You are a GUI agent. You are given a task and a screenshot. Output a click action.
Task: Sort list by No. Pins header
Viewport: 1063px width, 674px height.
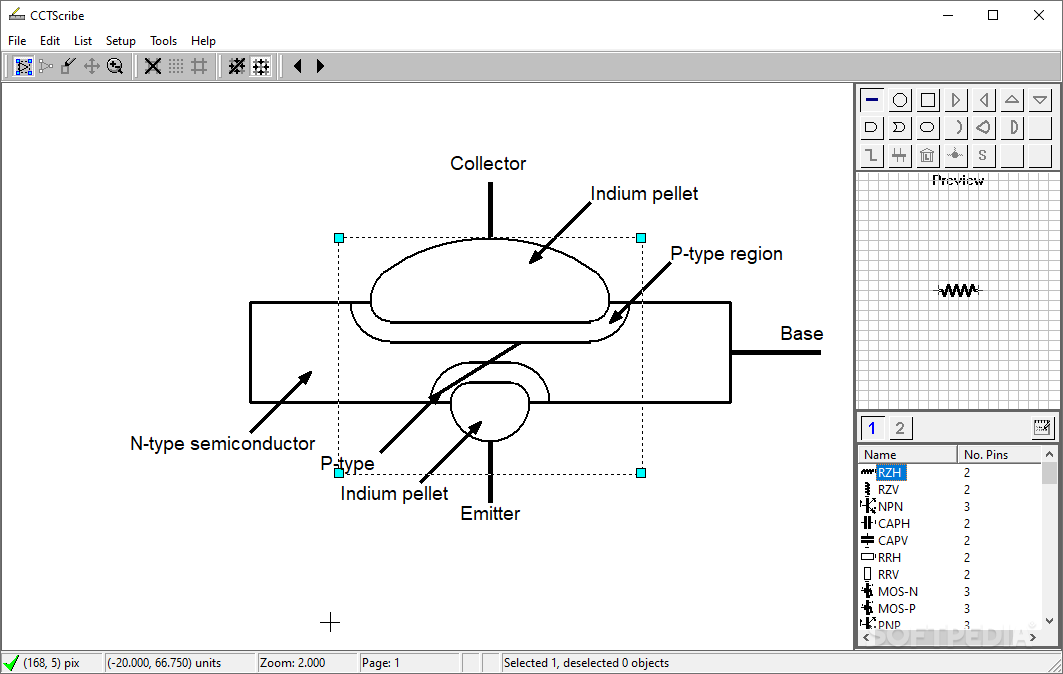pyautogui.click(x=999, y=454)
